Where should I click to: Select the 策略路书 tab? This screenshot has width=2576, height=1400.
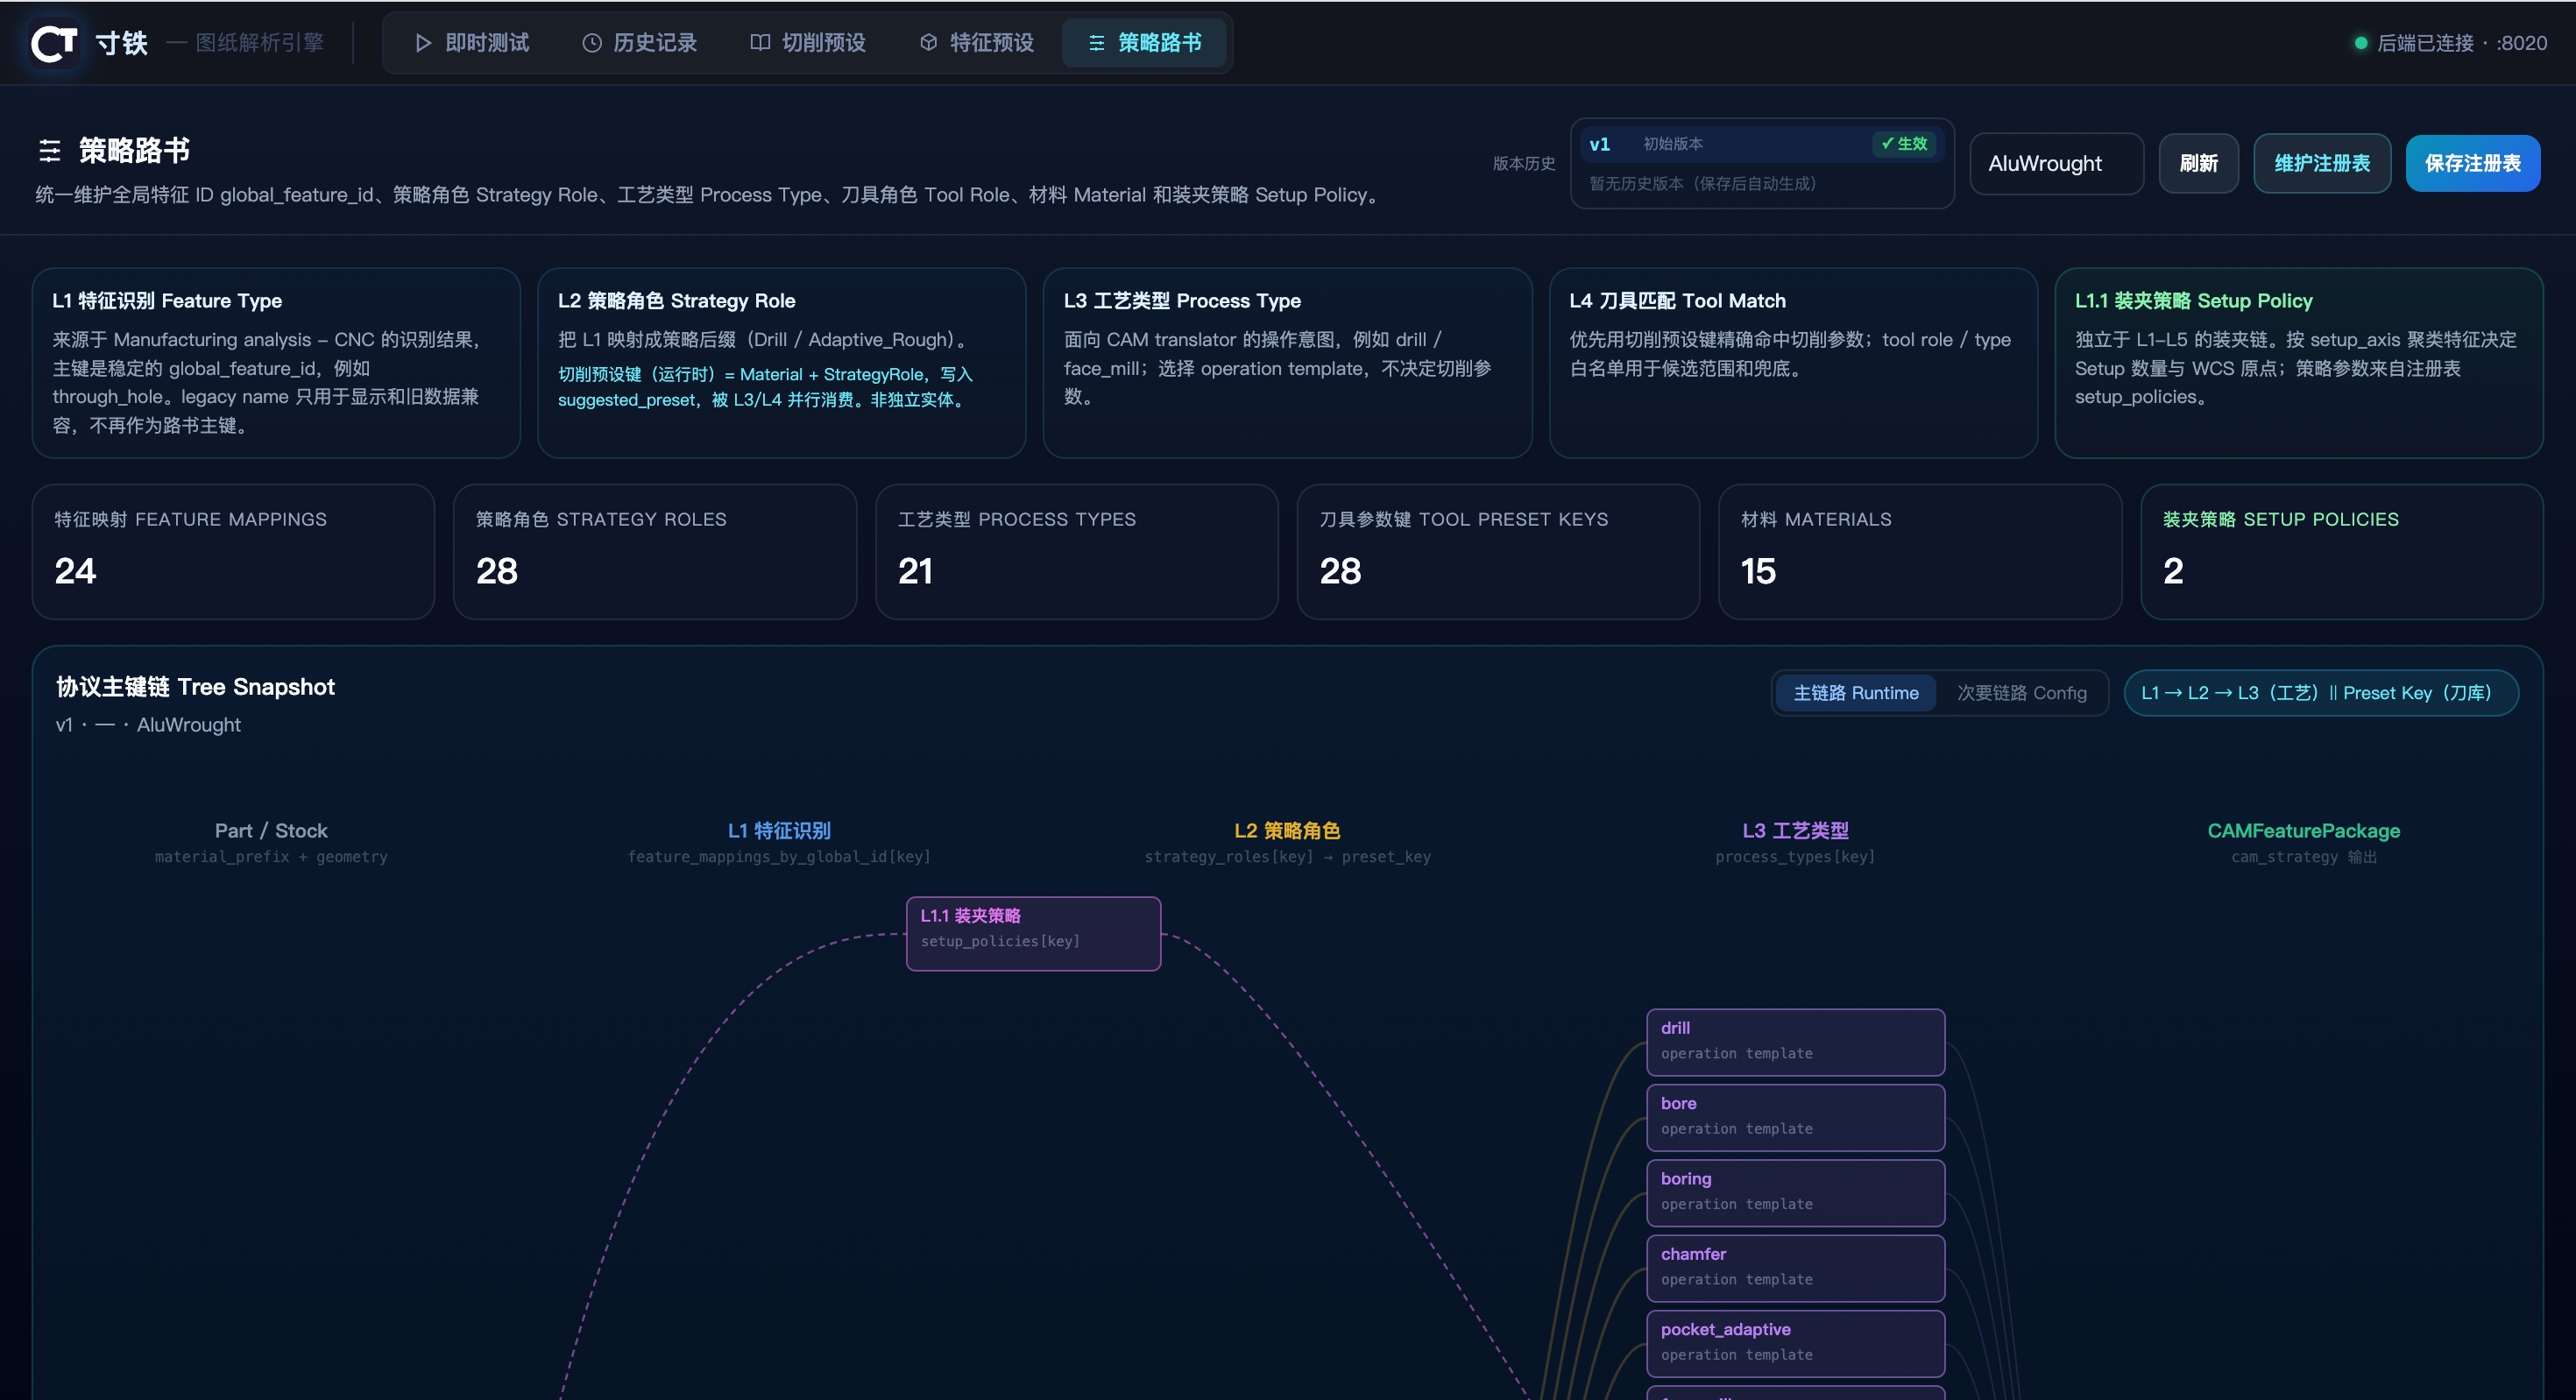[1145, 43]
